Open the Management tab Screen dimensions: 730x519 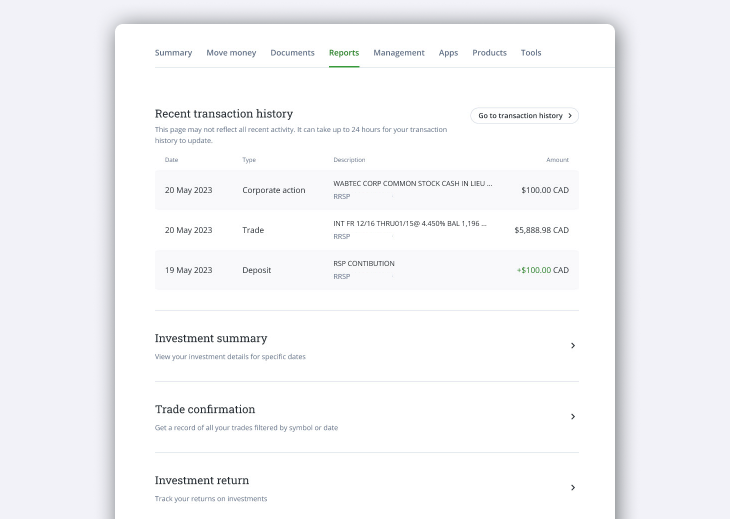click(399, 53)
